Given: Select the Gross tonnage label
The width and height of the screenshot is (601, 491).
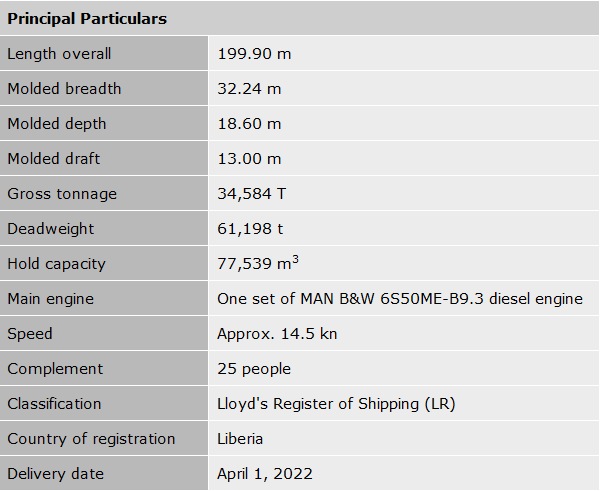Looking at the screenshot, I should (x=62, y=194).
